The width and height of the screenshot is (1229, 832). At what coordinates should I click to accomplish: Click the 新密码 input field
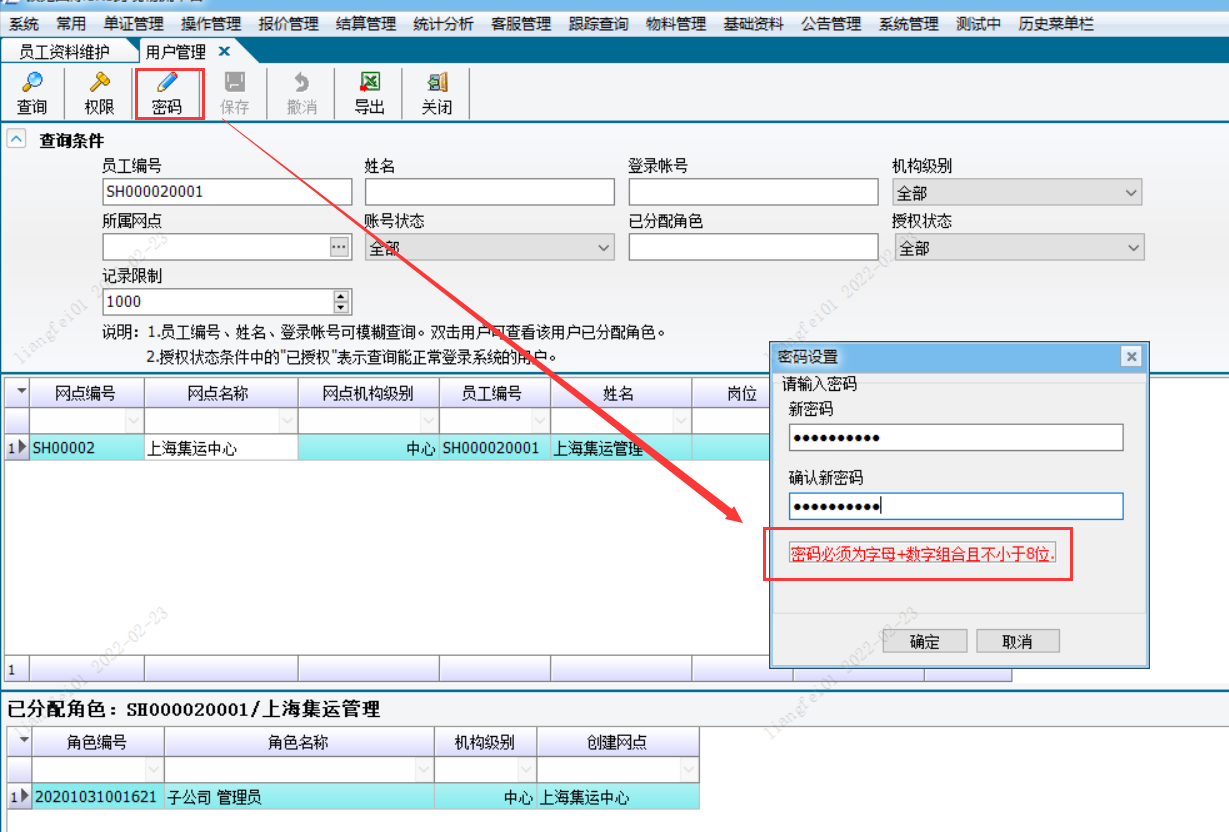(956, 438)
